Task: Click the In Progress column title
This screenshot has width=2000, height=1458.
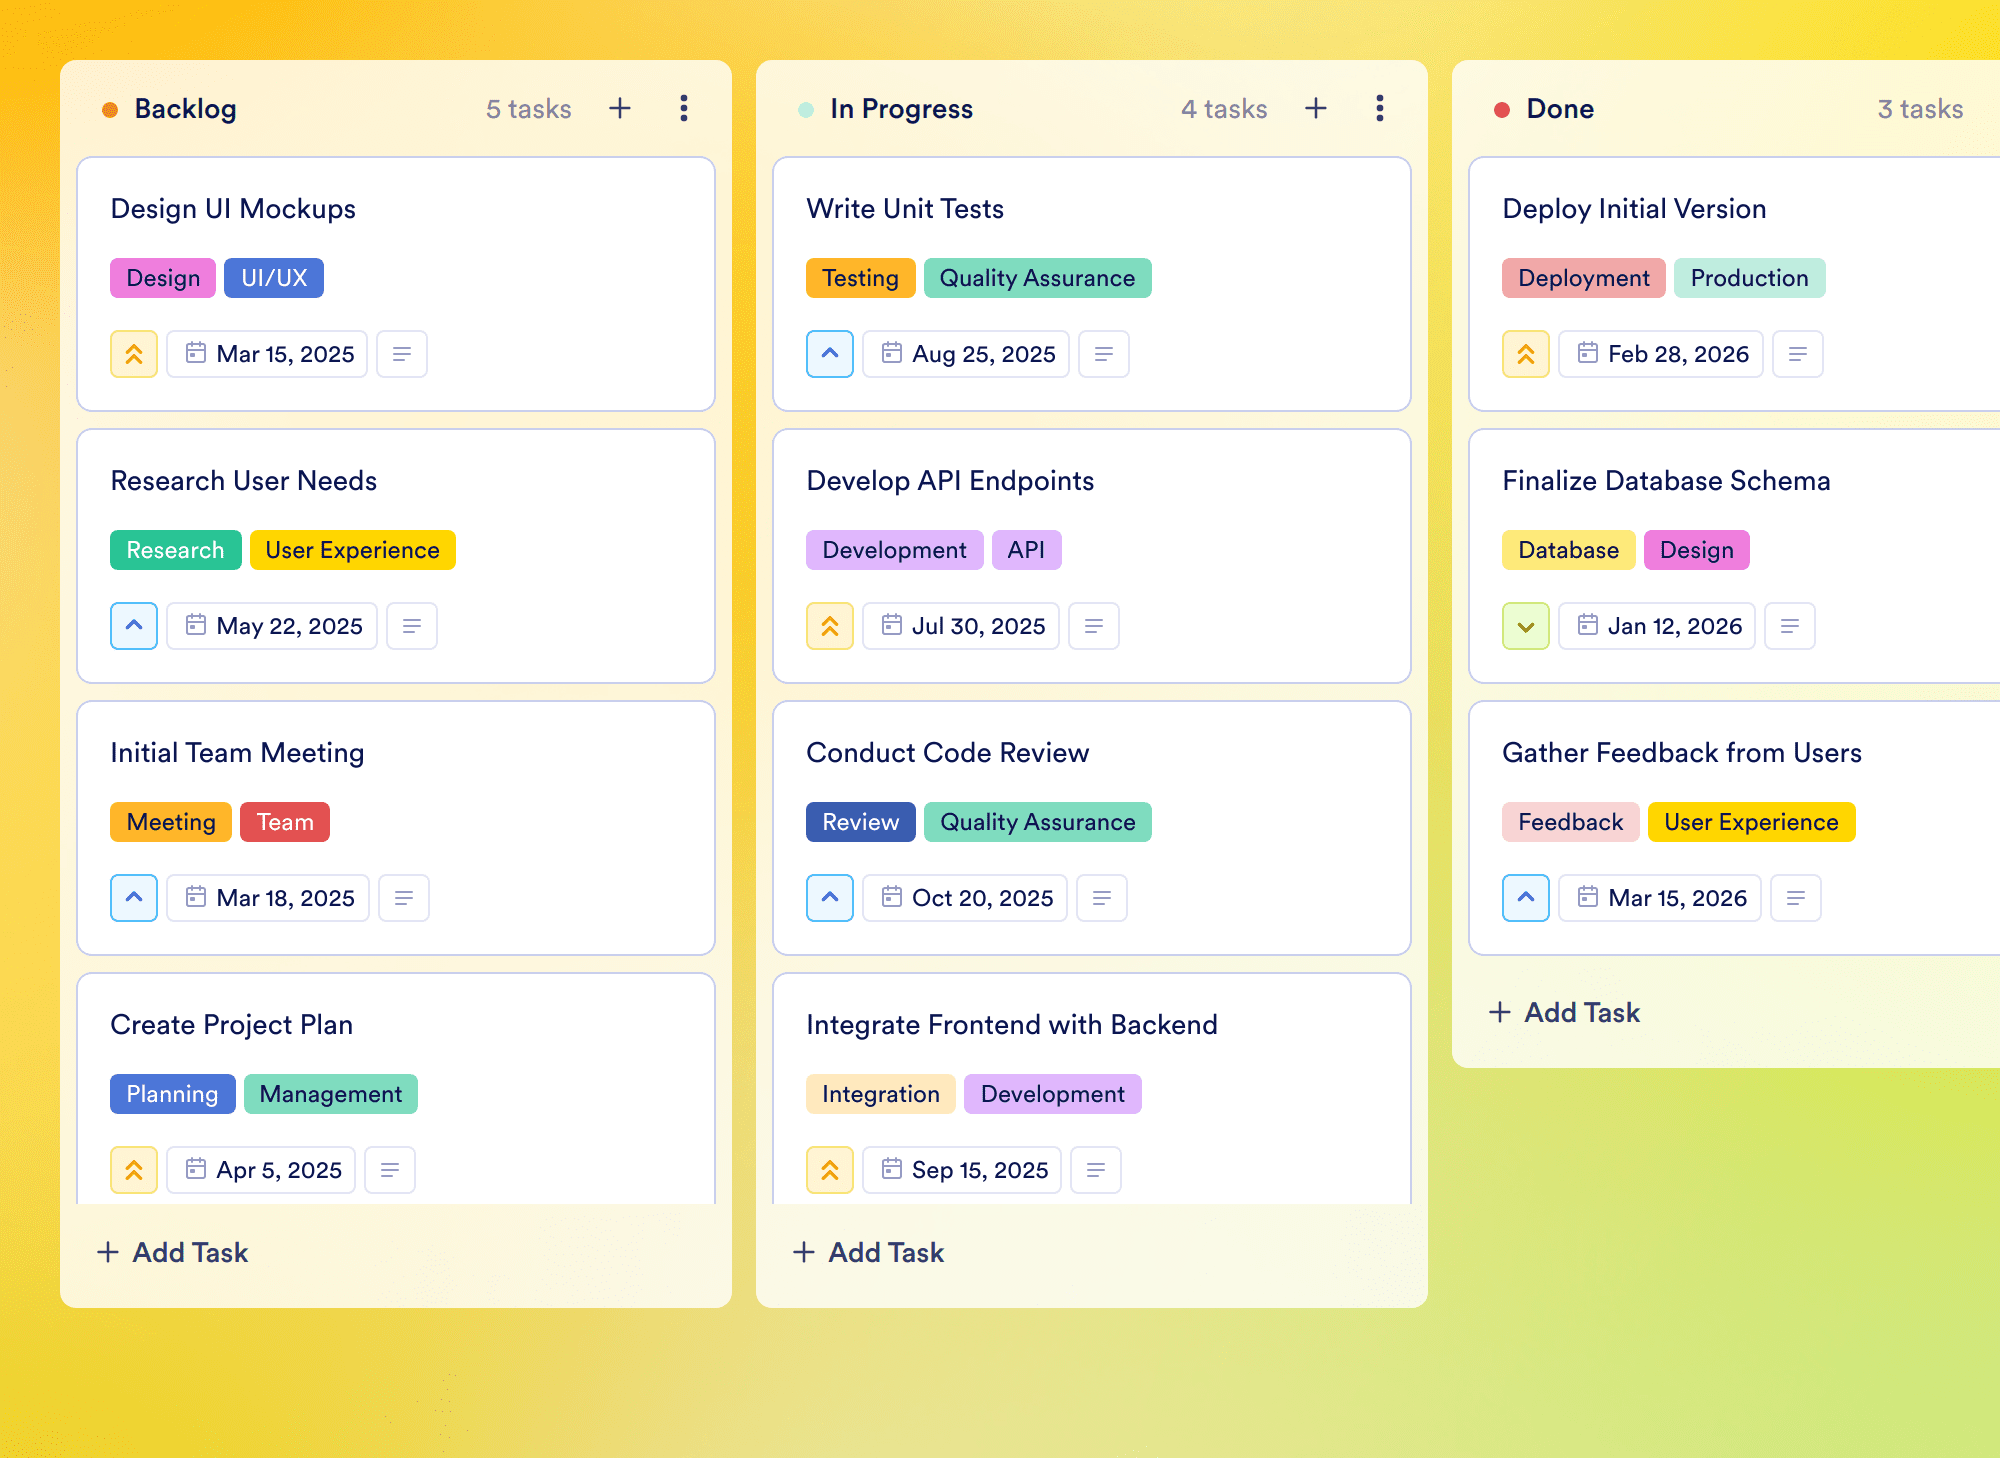Action: point(901,108)
